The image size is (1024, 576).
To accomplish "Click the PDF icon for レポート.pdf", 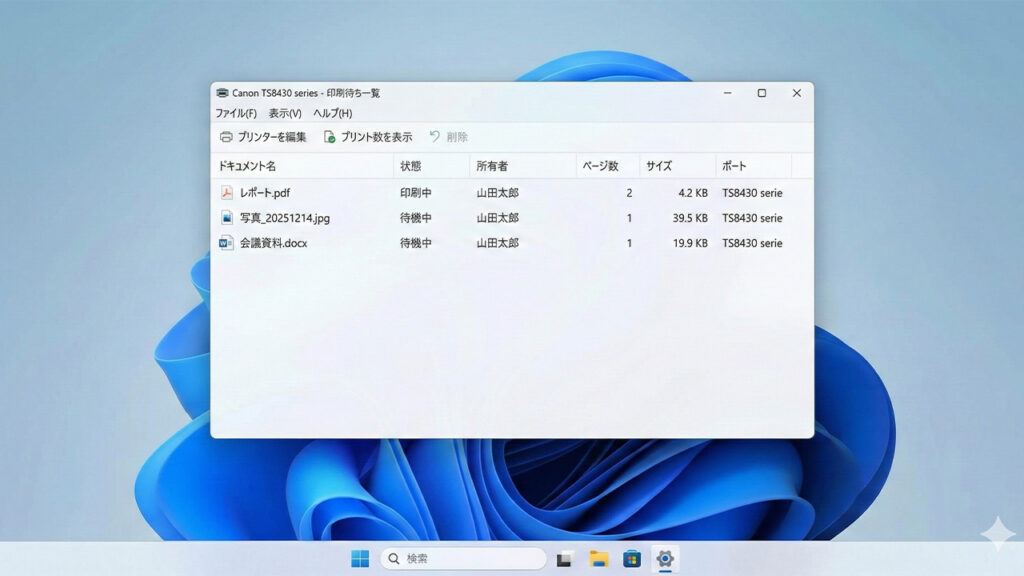I will tap(227, 193).
